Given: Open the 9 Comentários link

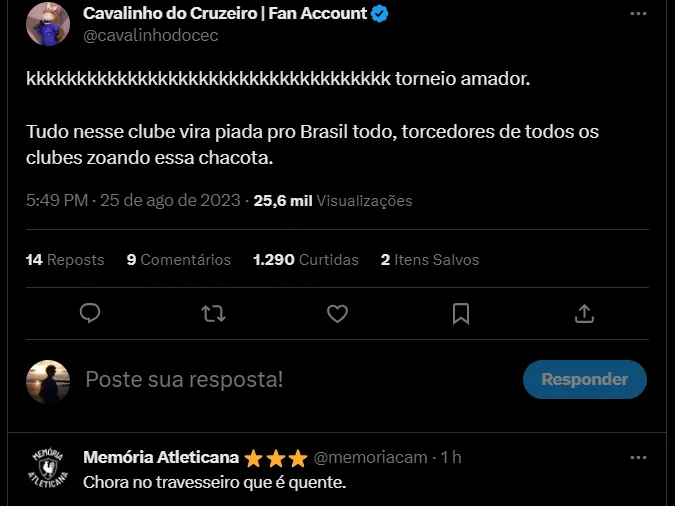Looking at the screenshot, I should click(x=179, y=260).
